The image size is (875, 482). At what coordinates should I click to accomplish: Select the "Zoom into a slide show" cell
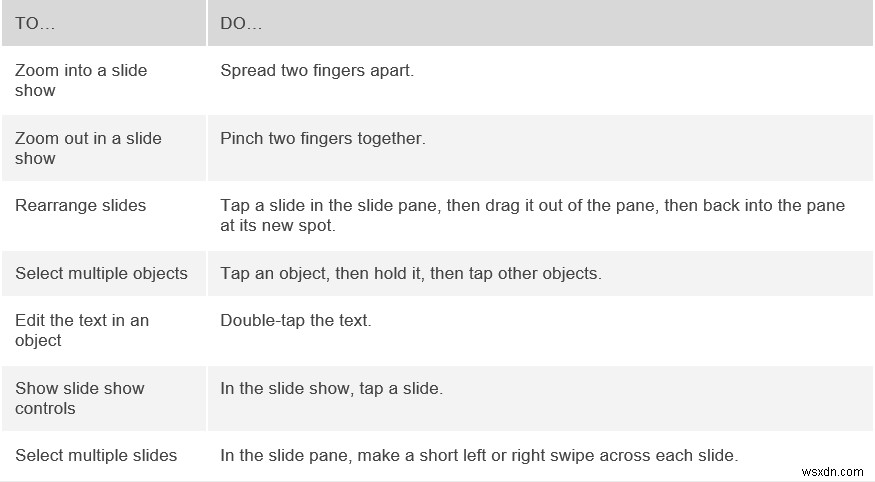(x=81, y=80)
